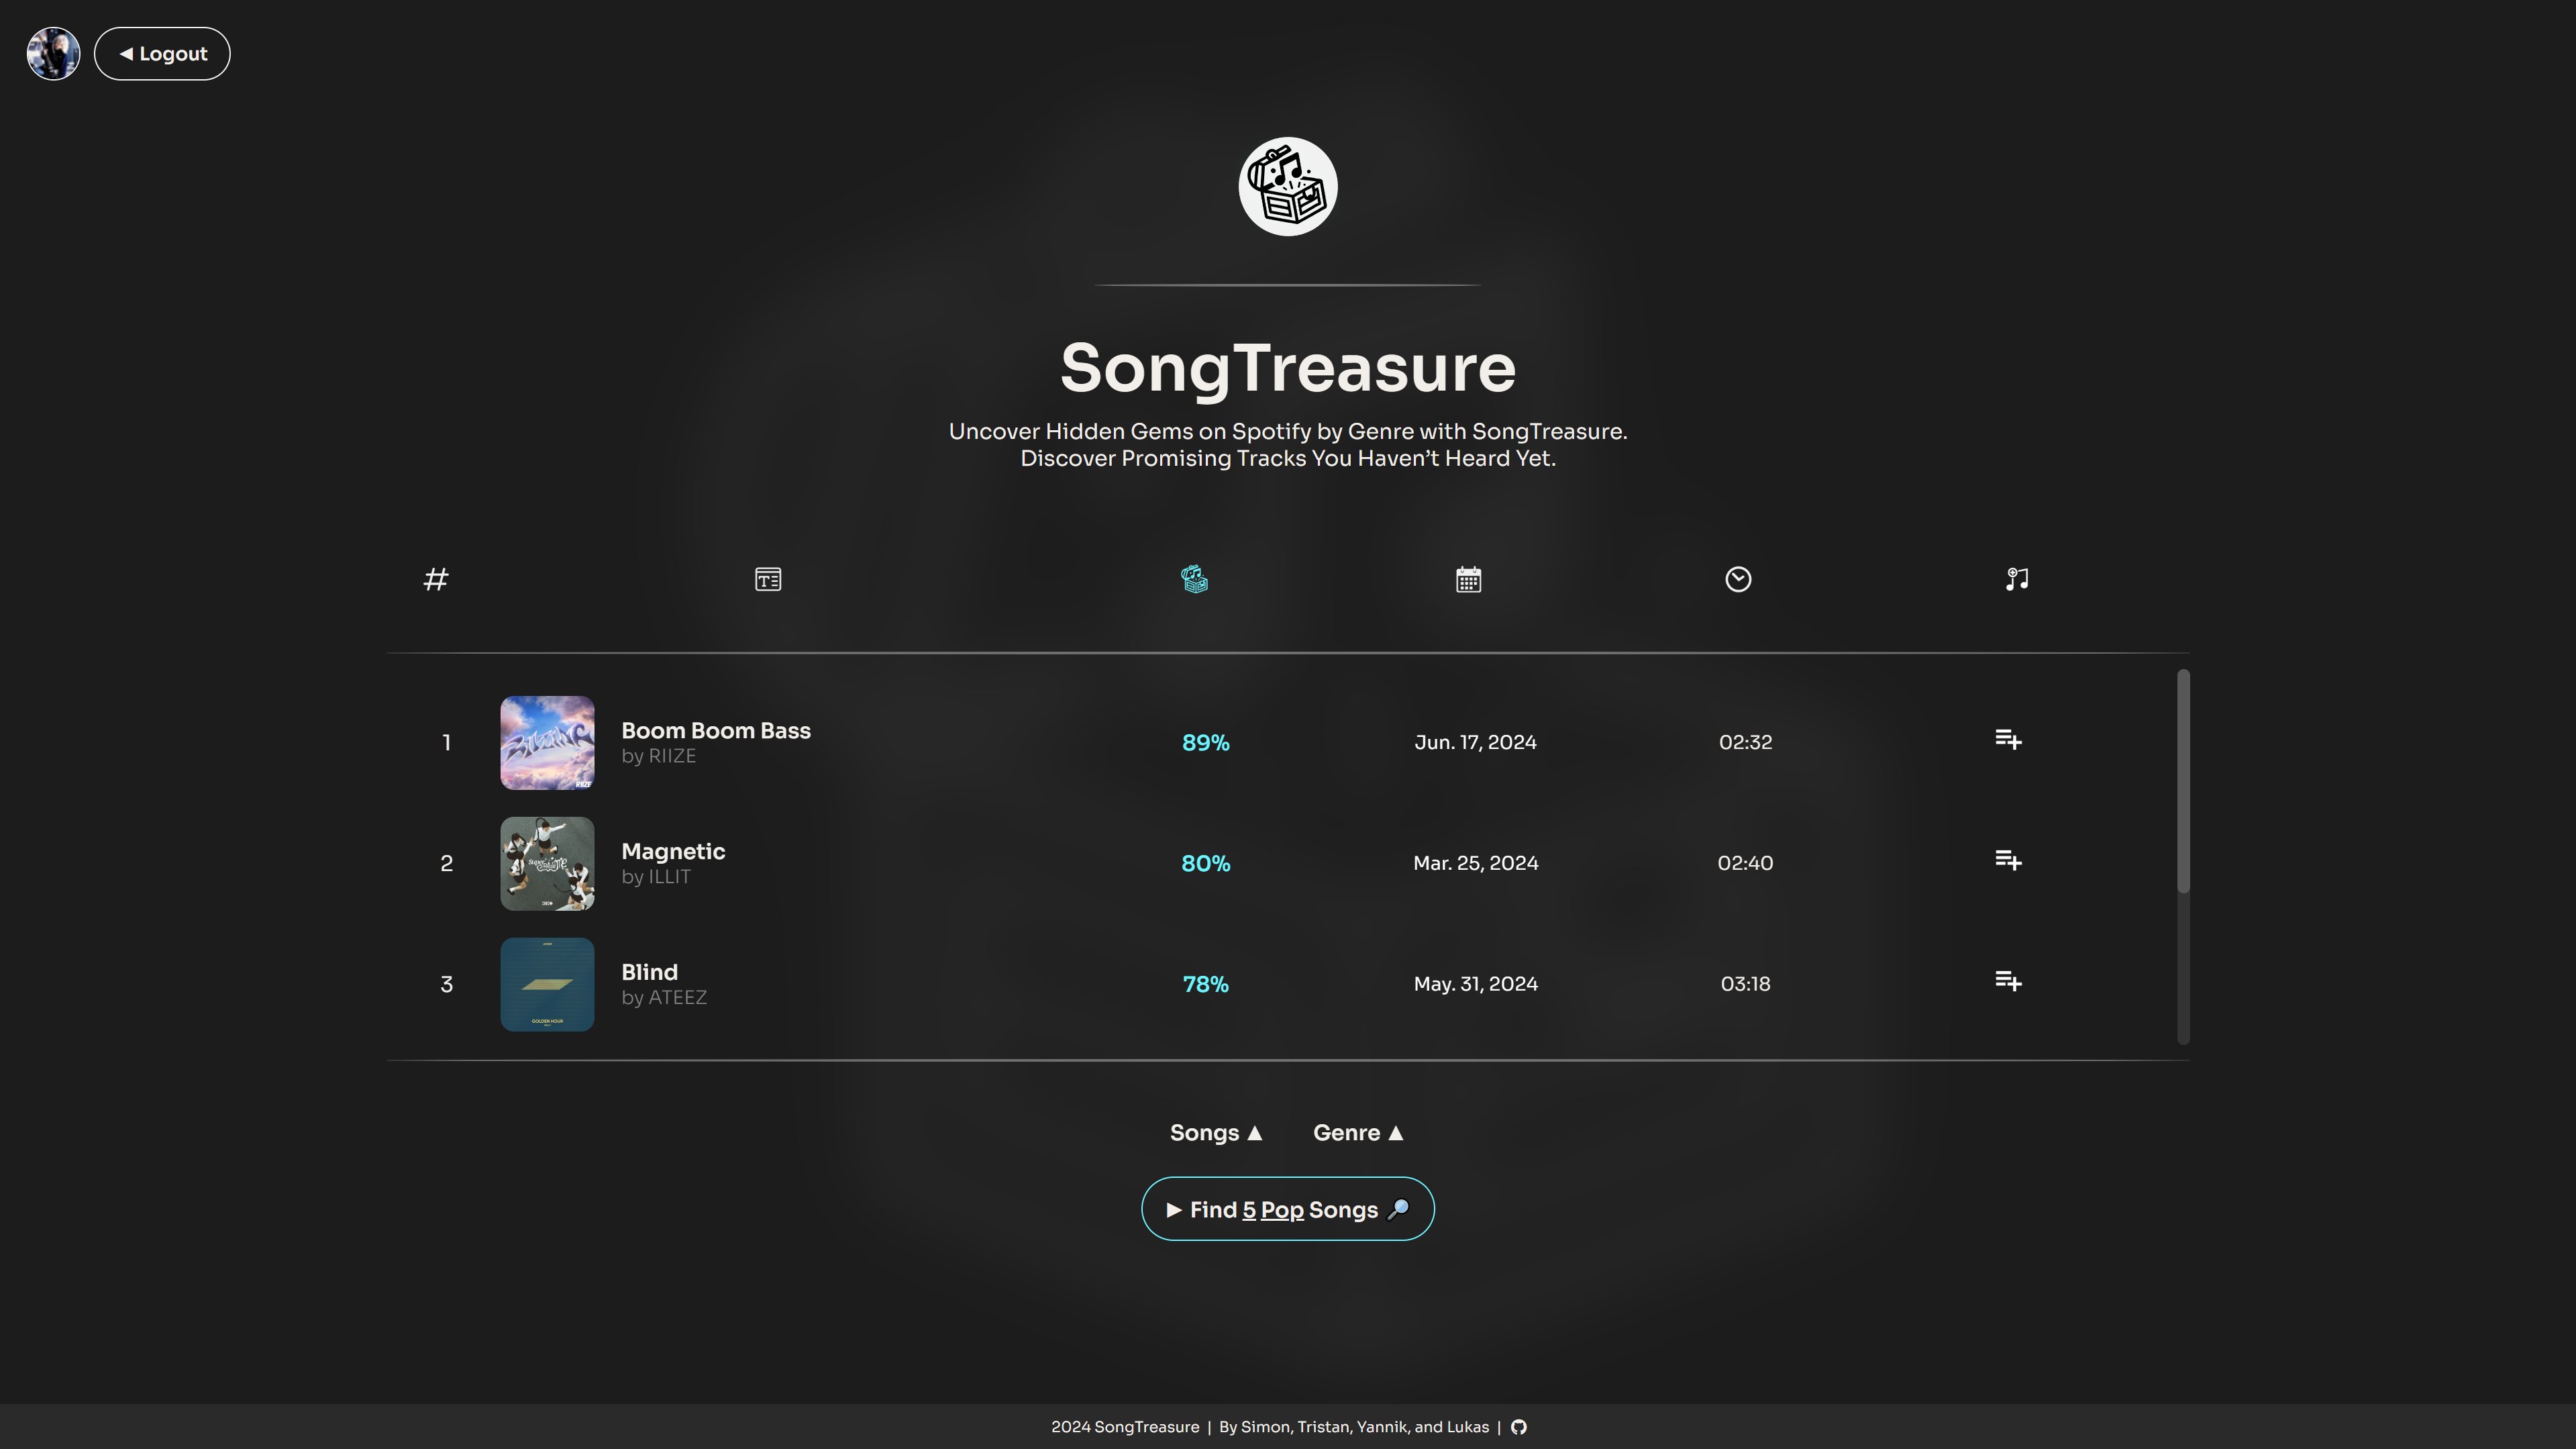Screen dimensions: 2576x1449
Task: Click the date Jun. 17, 2024
Action: [1475, 743]
